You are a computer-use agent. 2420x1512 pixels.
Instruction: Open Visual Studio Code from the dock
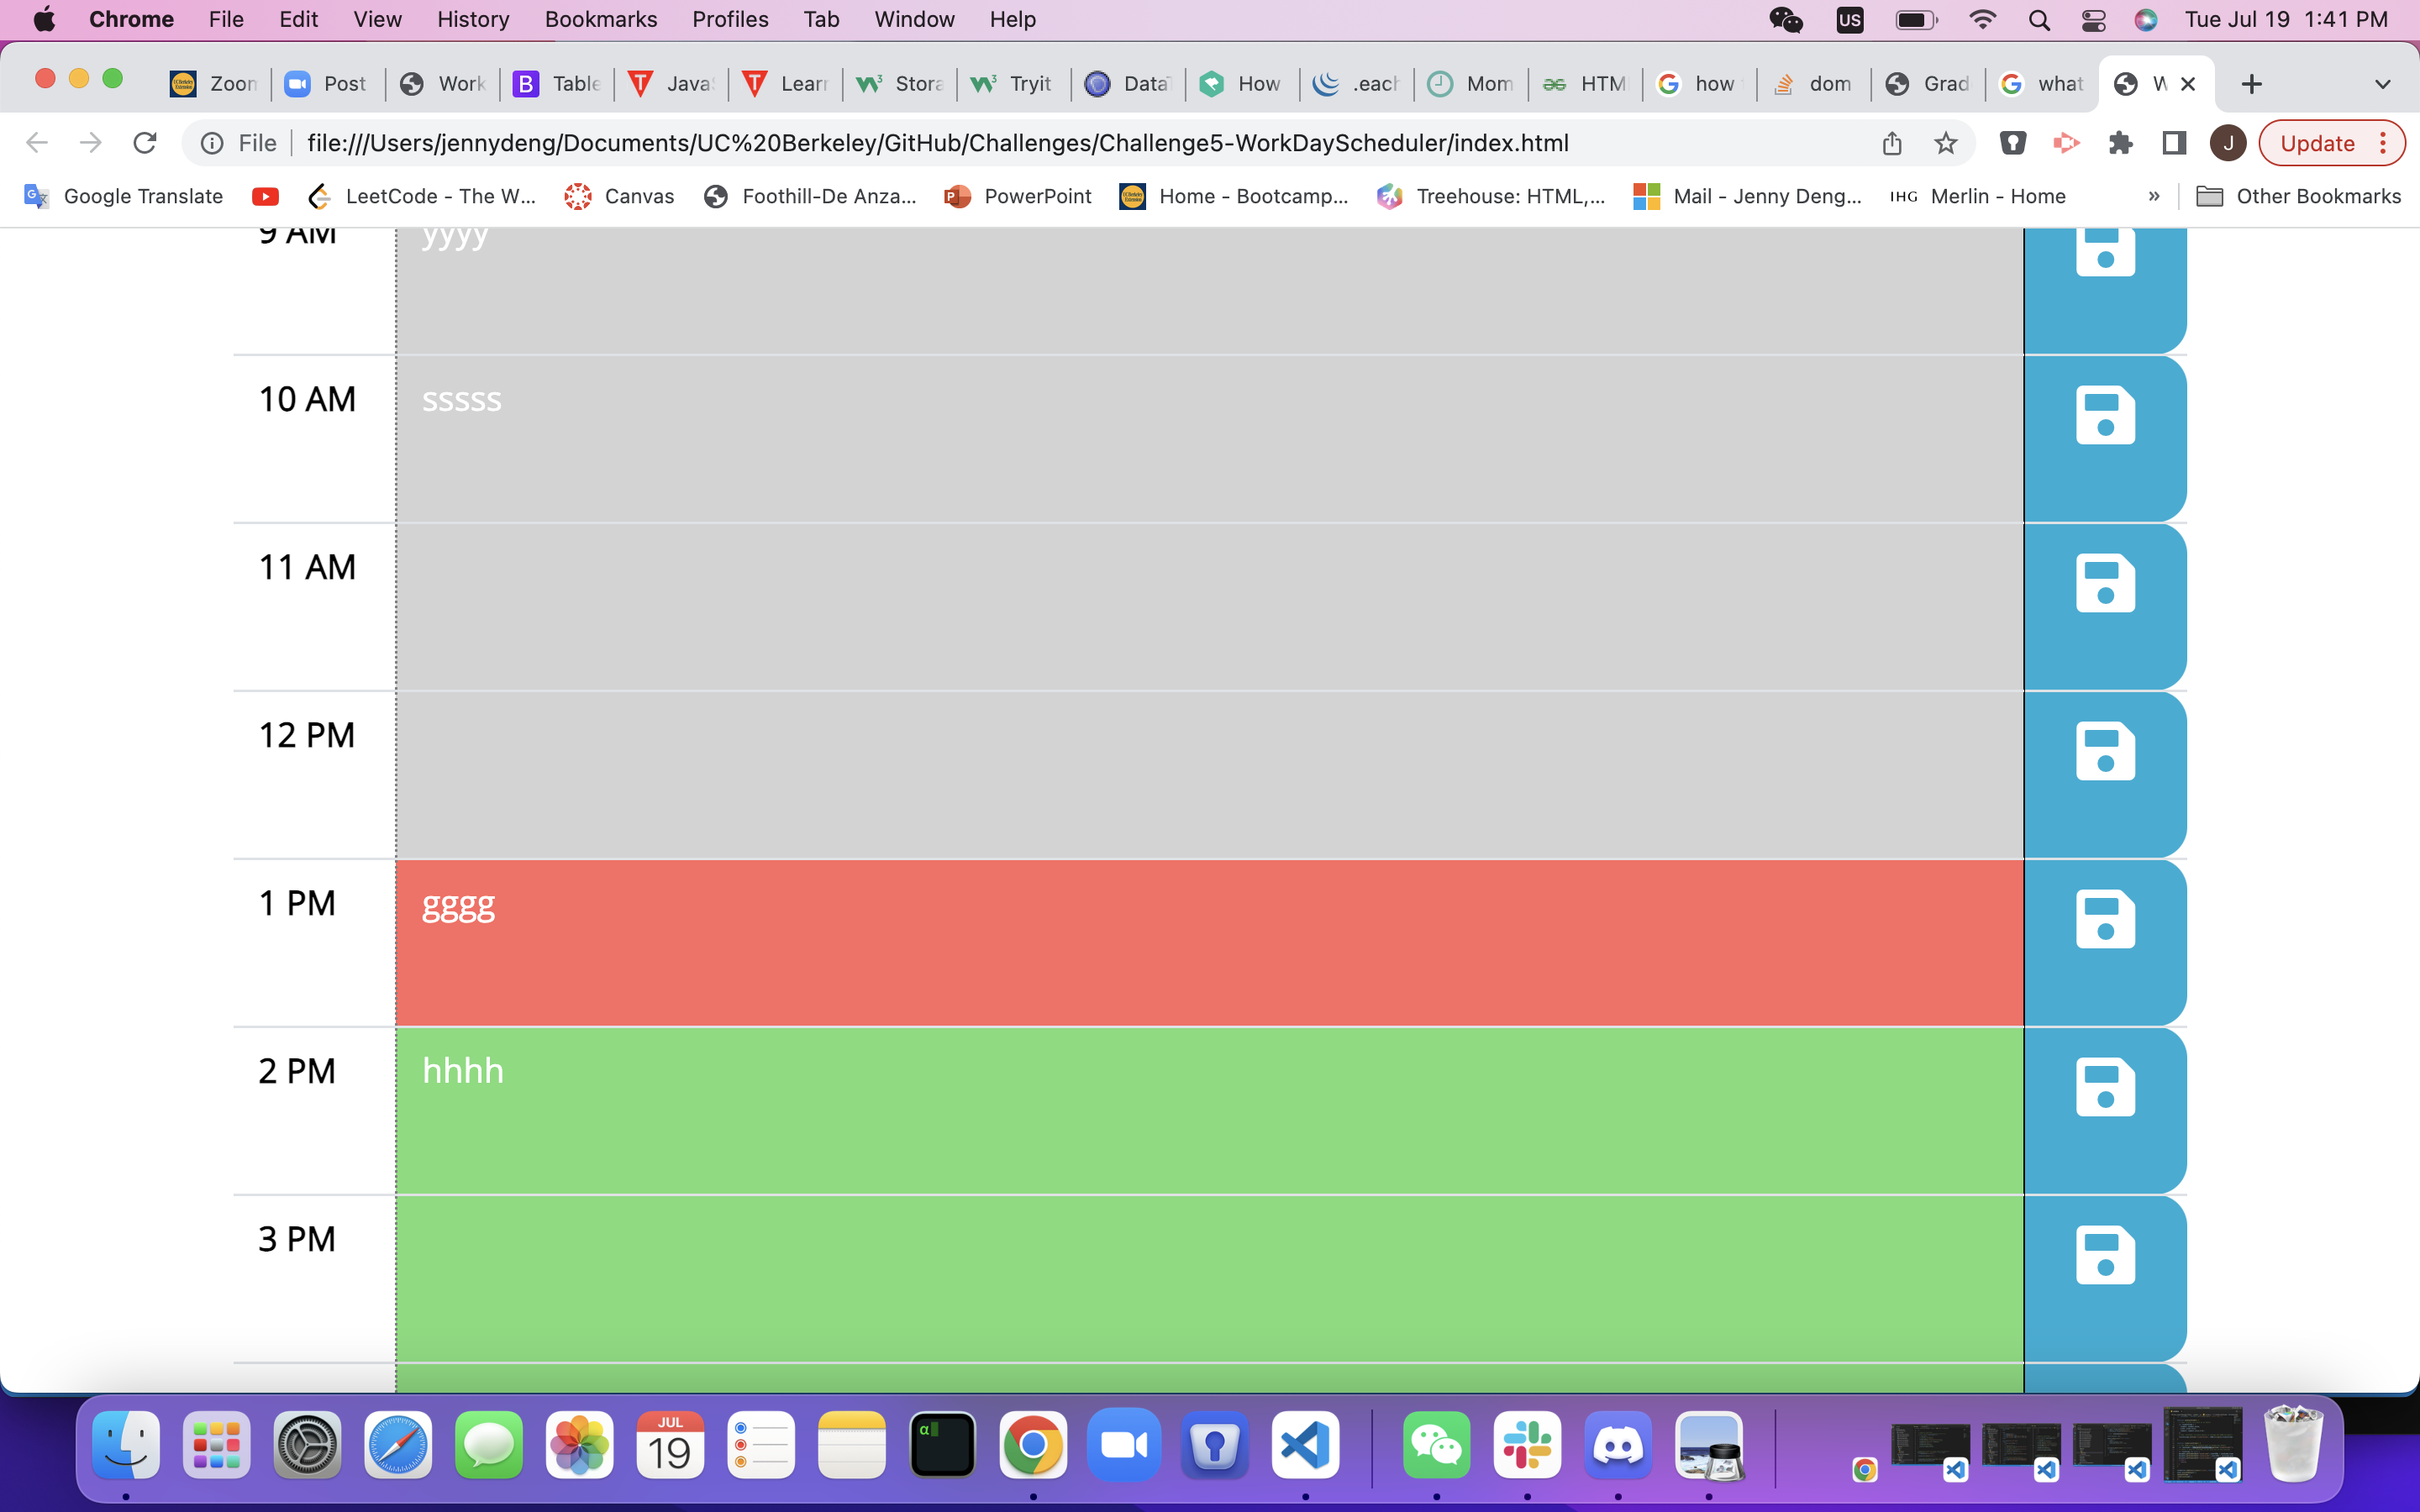pos(1305,1445)
